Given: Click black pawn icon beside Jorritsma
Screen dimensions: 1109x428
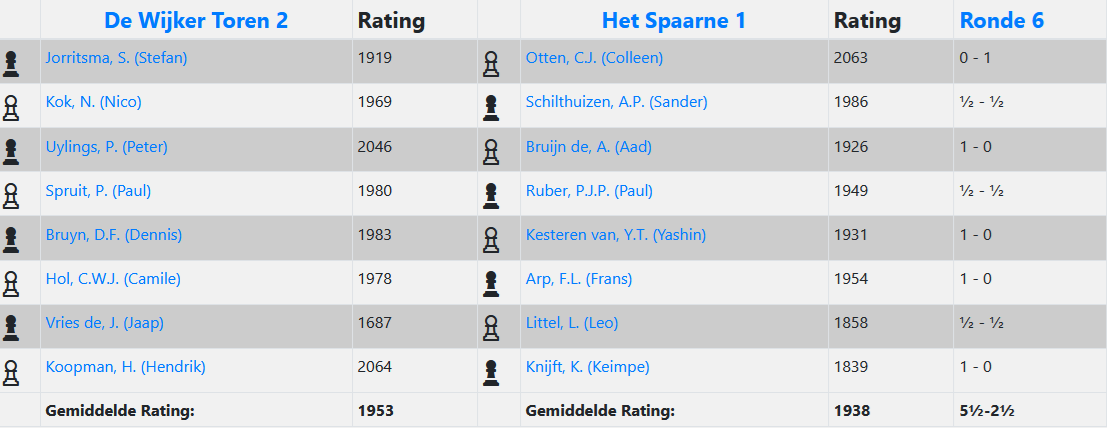Looking at the screenshot, I should (x=11, y=64).
